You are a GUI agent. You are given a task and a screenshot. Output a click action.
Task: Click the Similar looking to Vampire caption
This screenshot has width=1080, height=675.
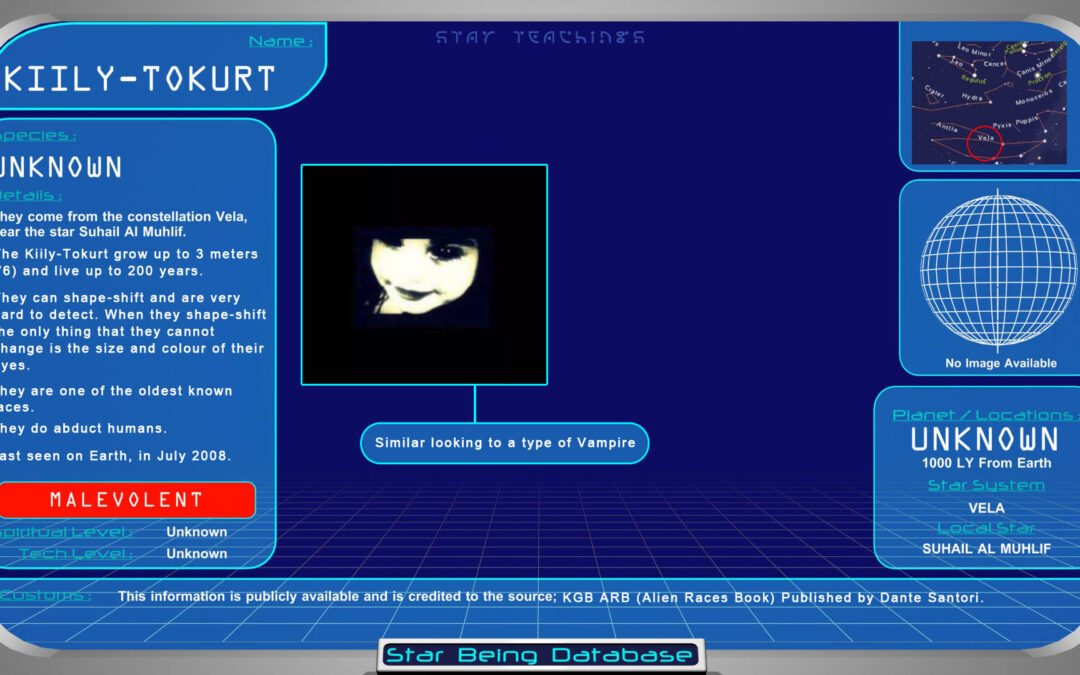coord(505,443)
